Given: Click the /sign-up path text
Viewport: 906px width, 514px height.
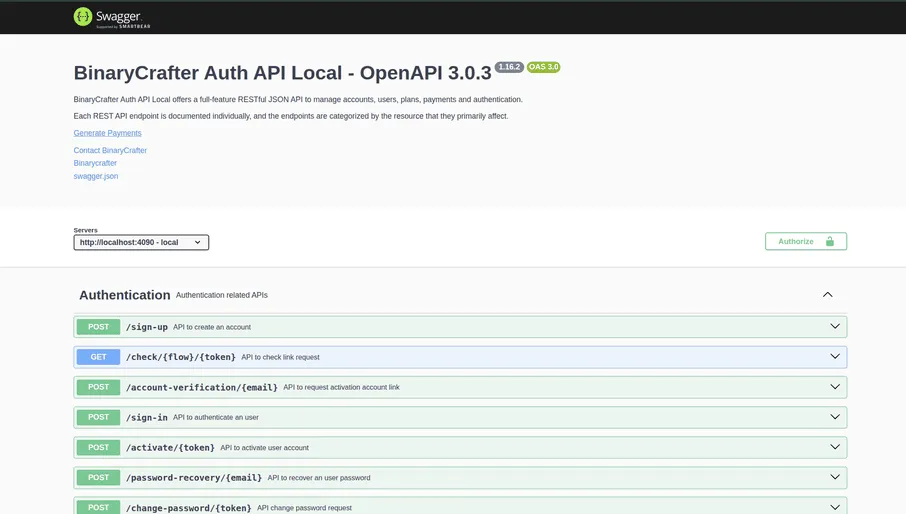Looking at the screenshot, I should 147,327.
